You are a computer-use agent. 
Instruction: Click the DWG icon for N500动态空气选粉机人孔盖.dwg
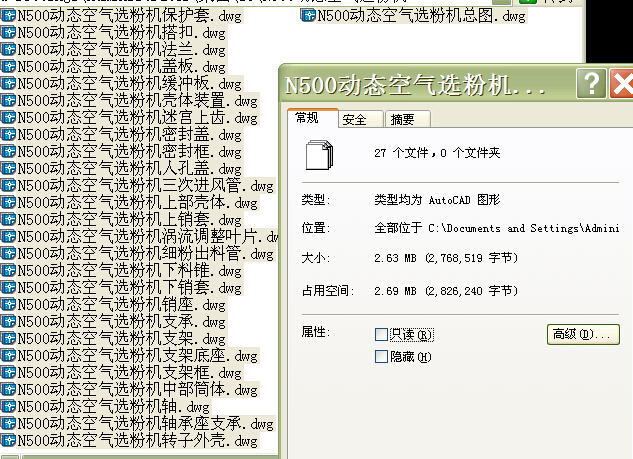click(8, 168)
